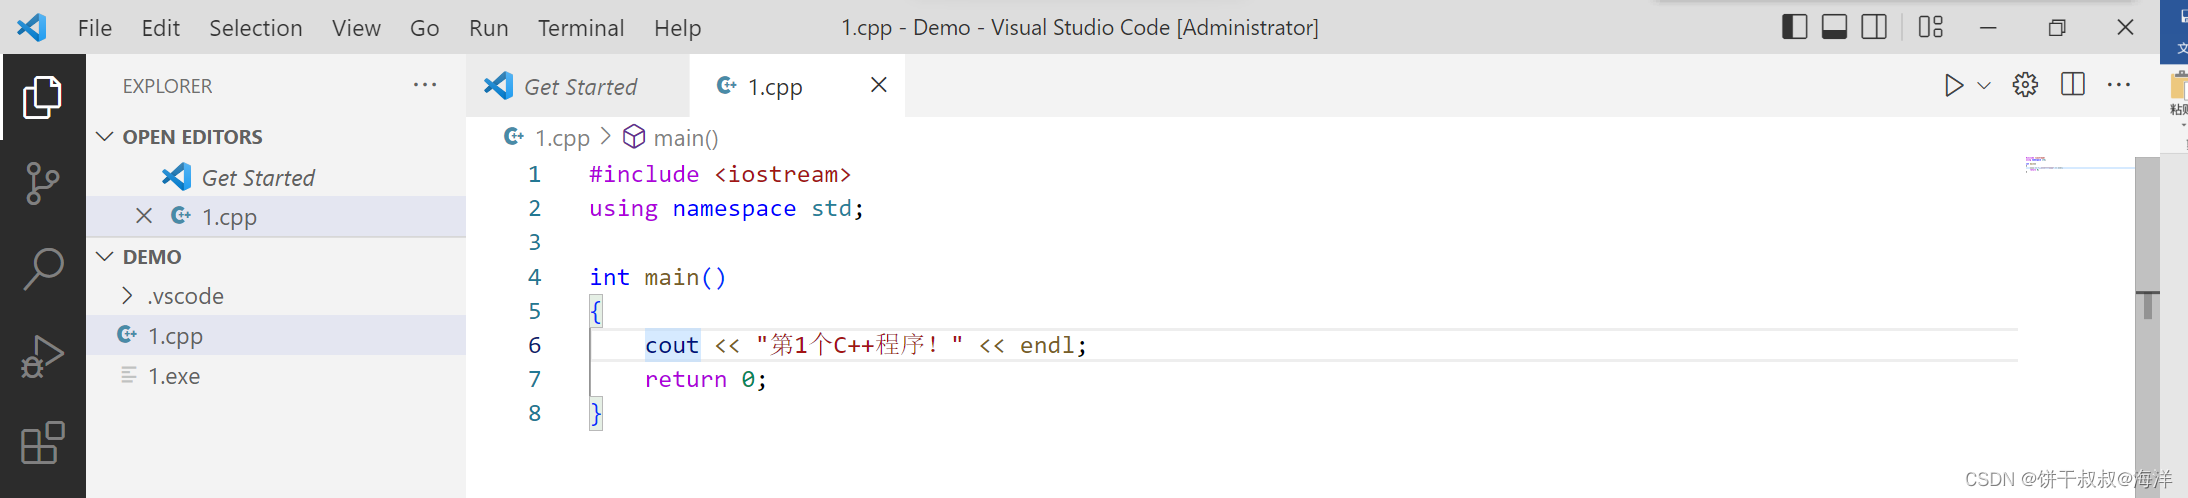Open the Run menu
The image size is (2188, 498).
pos(489,28)
